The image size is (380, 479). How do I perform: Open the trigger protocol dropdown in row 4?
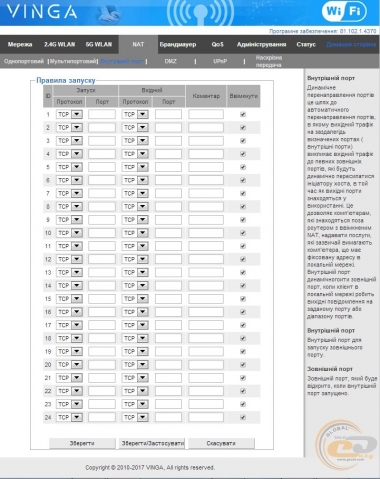69,154
